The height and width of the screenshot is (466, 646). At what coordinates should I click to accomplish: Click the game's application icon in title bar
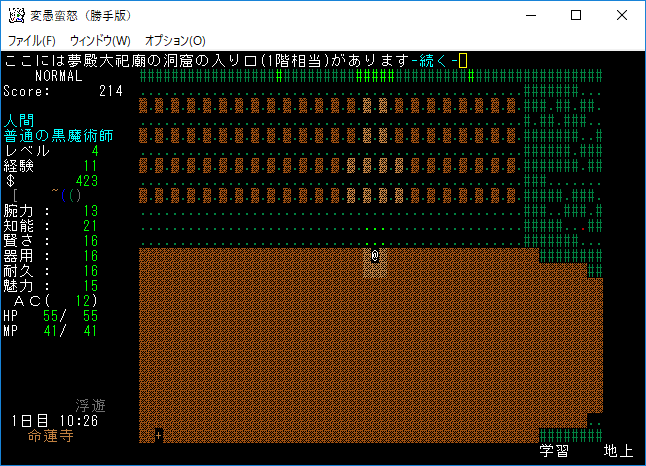(17, 15)
